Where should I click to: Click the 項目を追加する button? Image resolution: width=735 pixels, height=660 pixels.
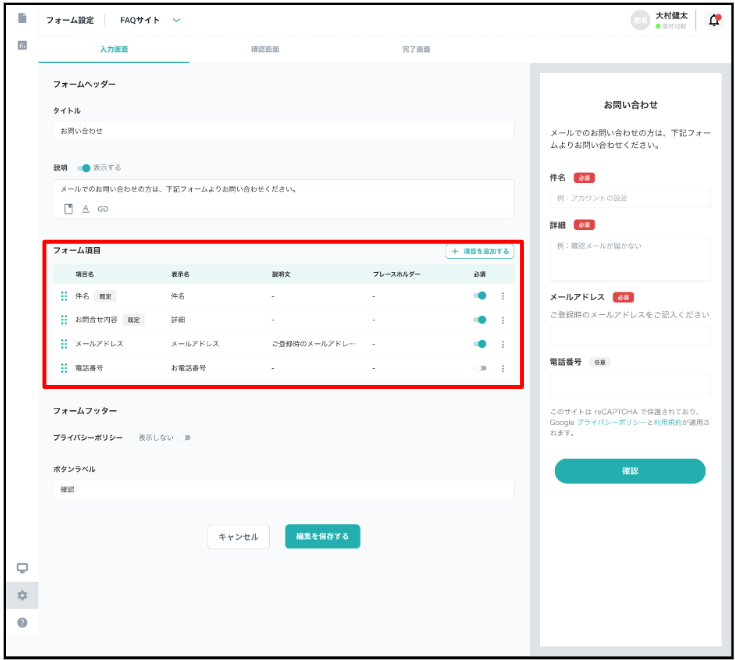click(x=480, y=252)
